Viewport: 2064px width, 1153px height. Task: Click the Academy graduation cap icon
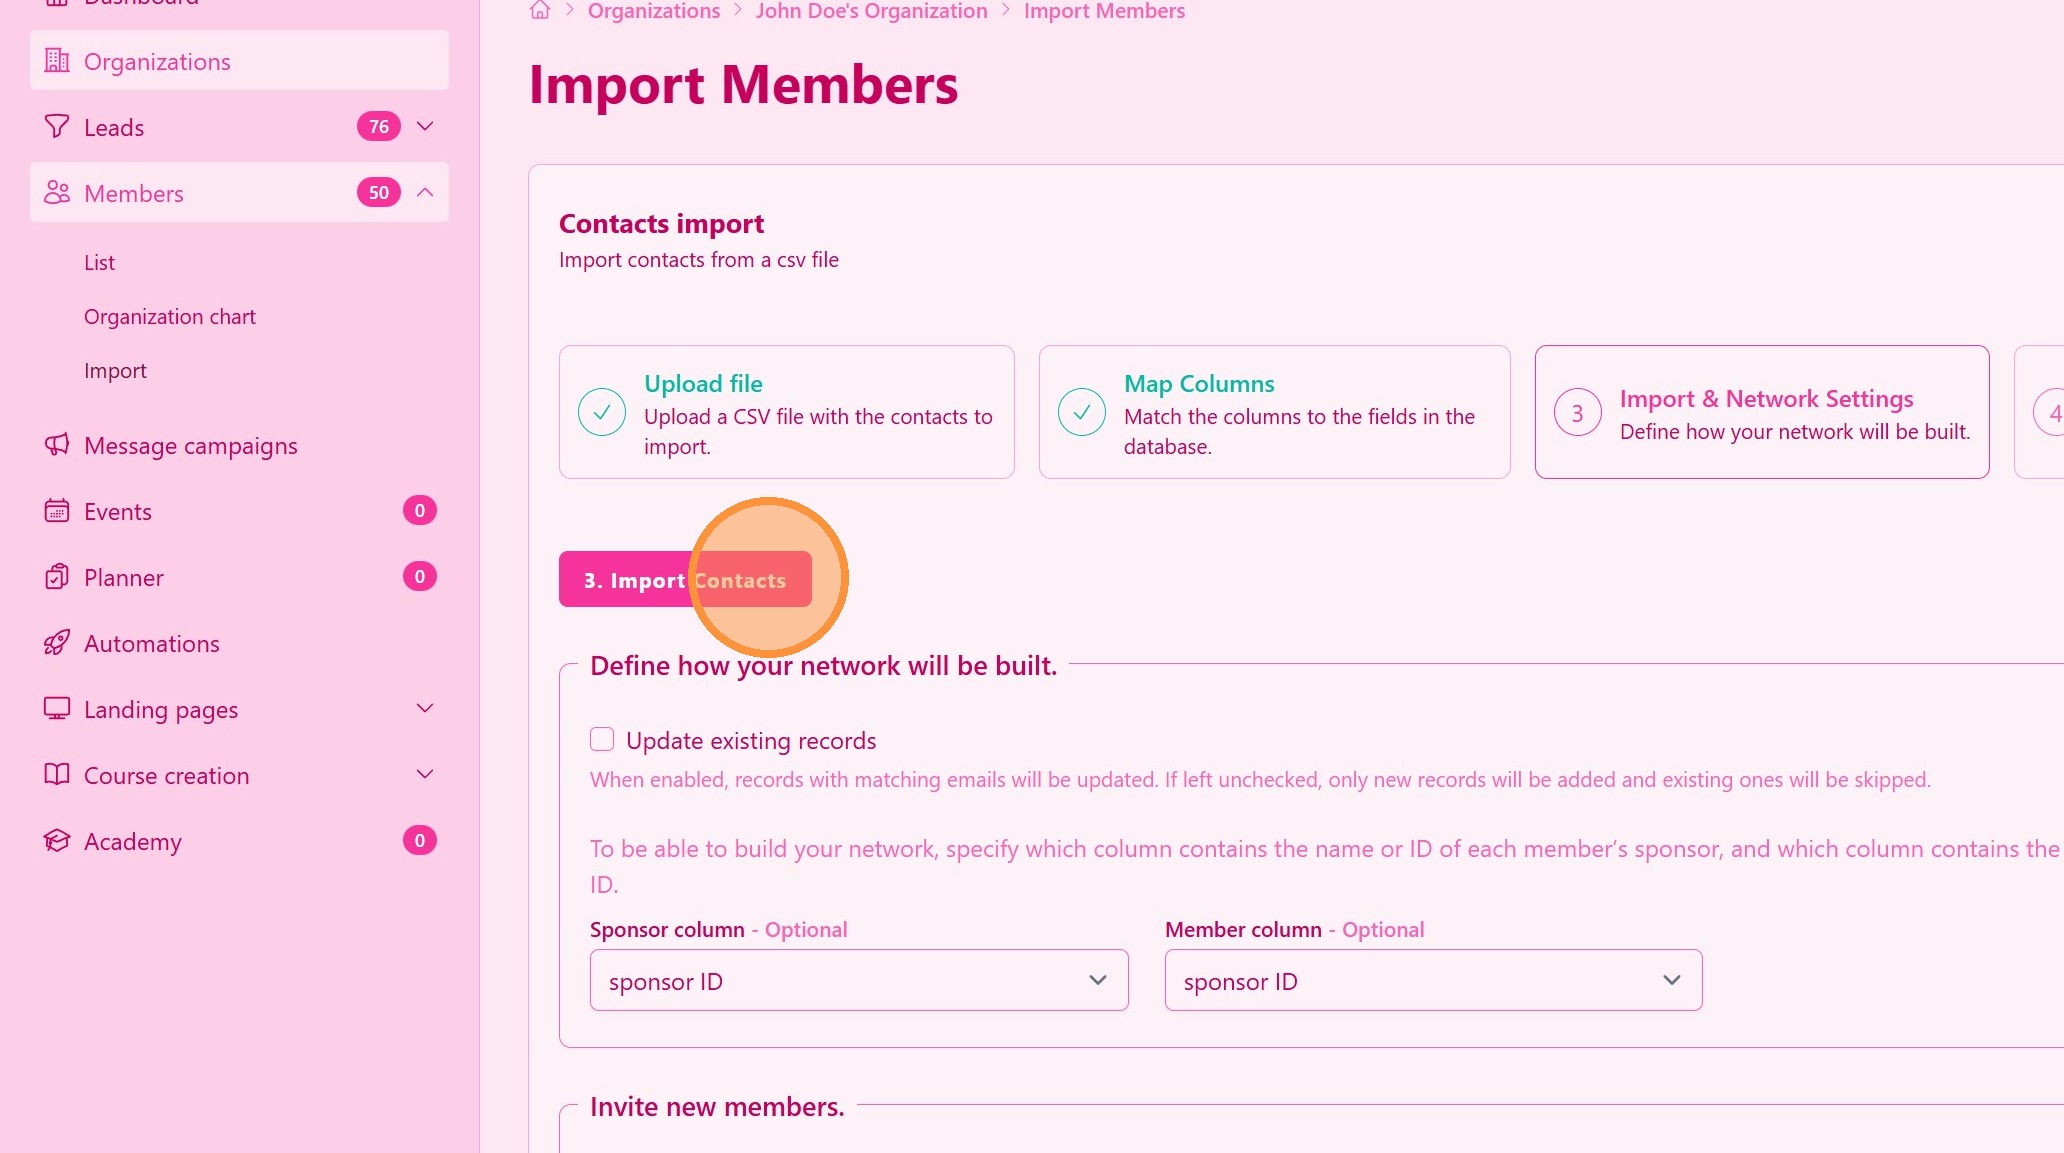[x=57, y=841]
